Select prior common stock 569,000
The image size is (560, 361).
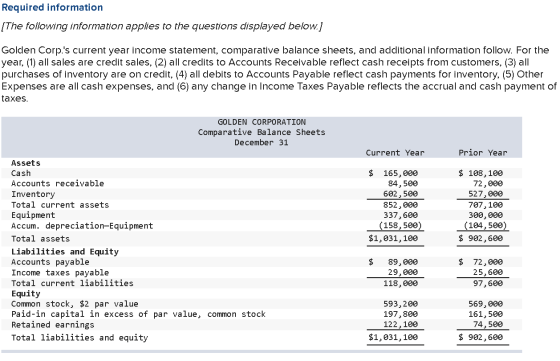click(x=486, y=304)
